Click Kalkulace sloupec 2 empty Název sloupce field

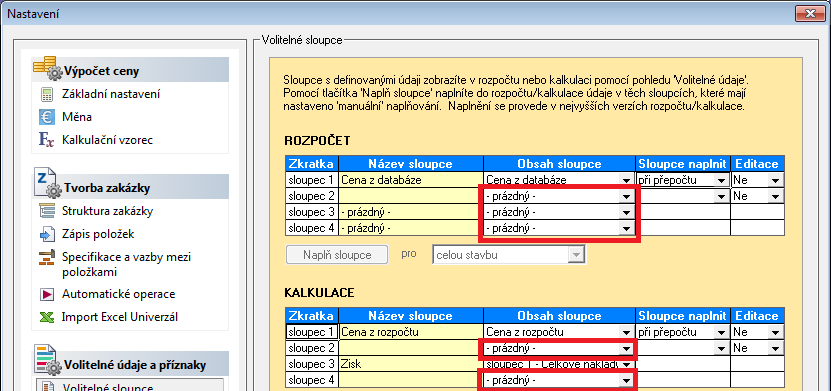[x=411, y=348]
